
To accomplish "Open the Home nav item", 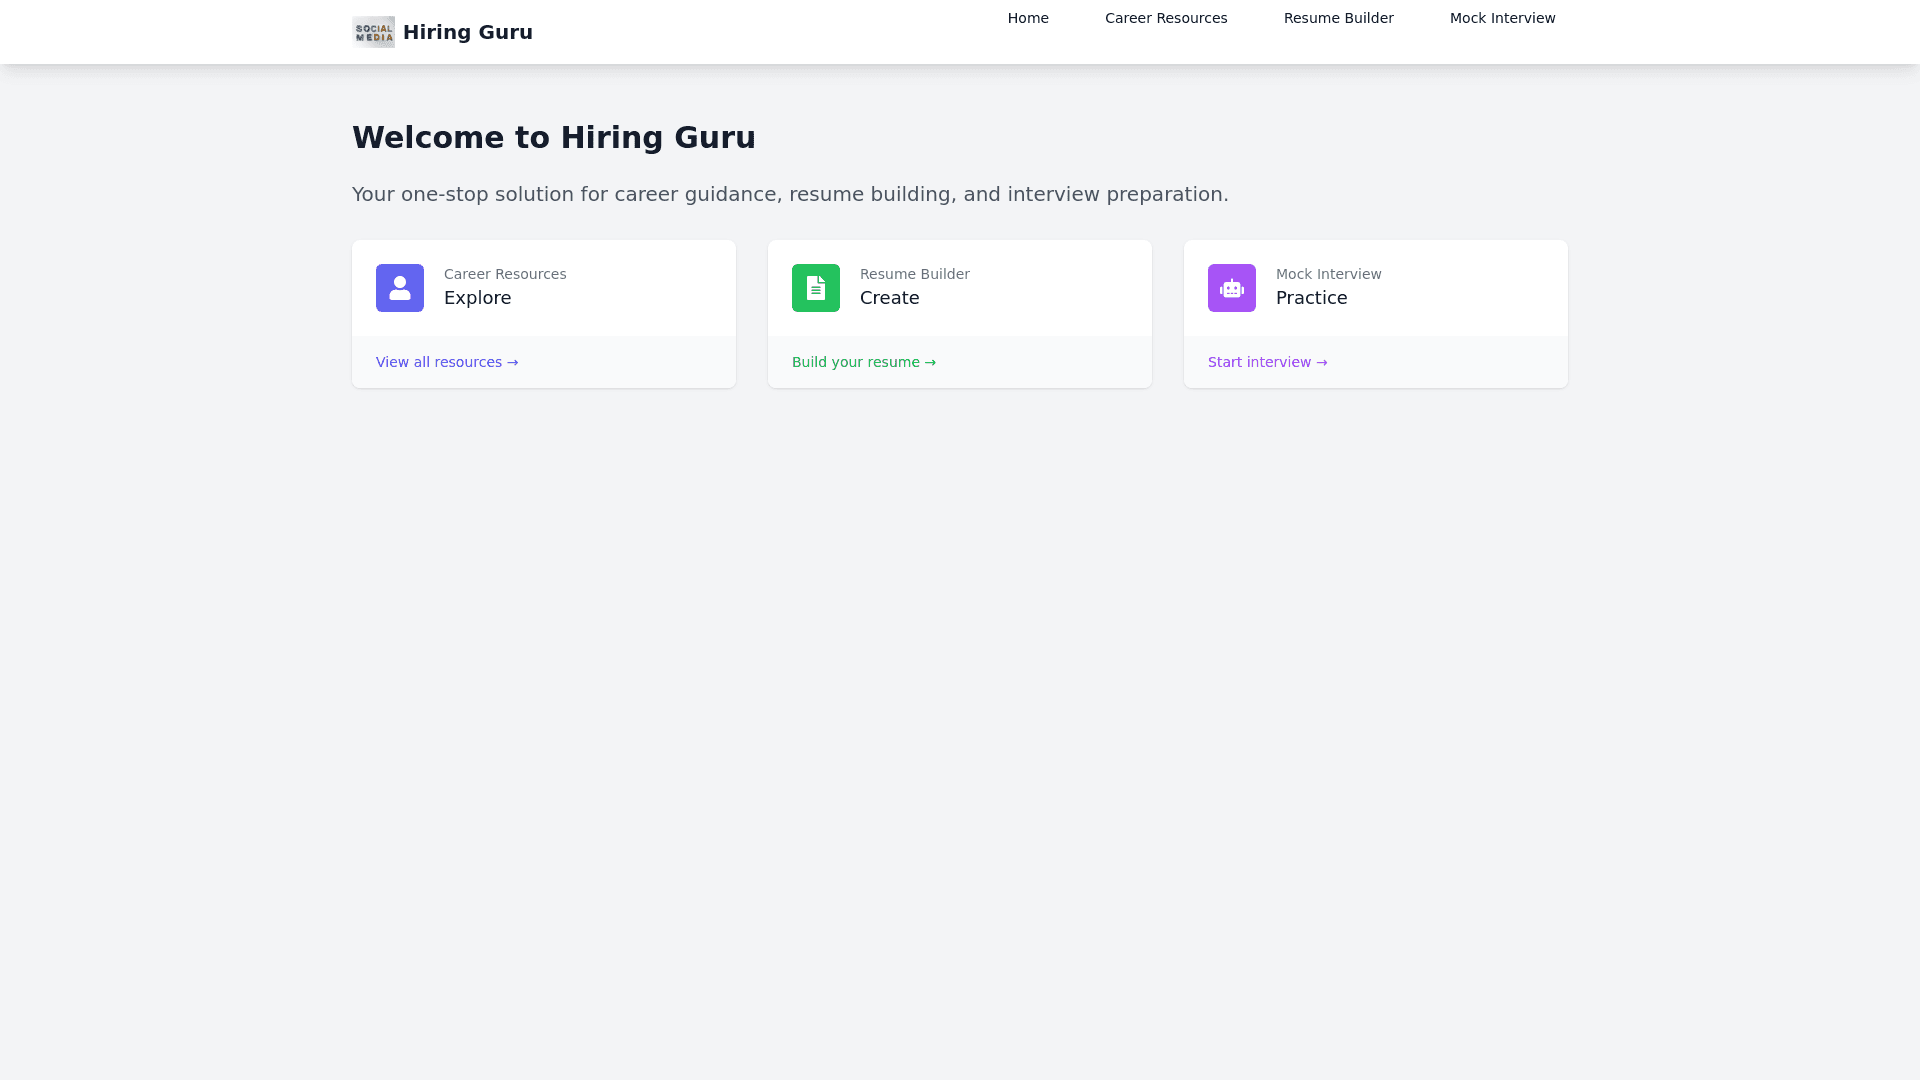I will (x=1028, y=18).
